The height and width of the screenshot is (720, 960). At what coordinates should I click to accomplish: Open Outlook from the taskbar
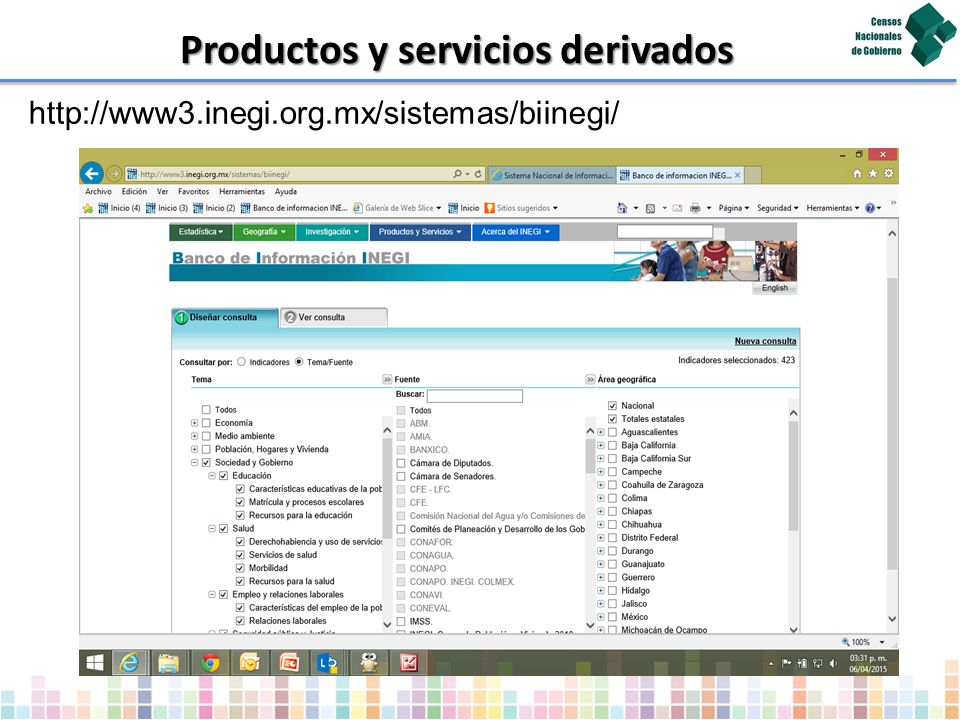249,662
